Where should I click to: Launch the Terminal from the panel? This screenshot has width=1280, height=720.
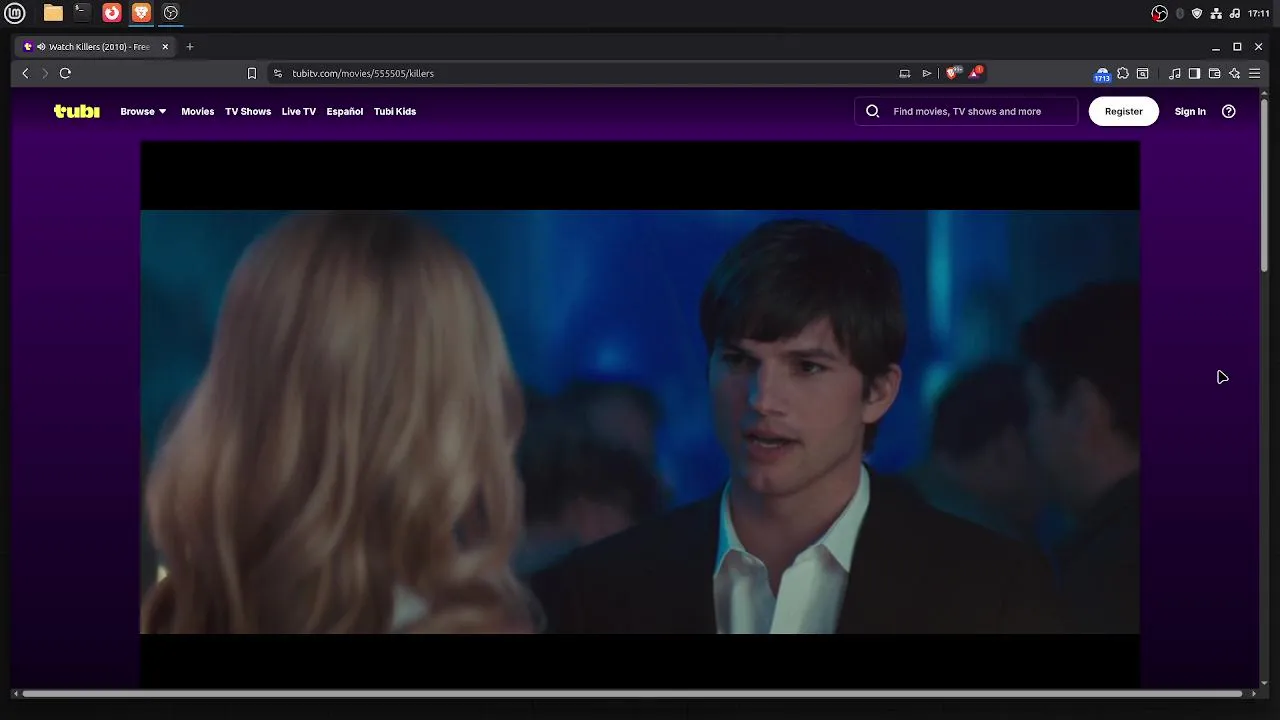[82, 13]
